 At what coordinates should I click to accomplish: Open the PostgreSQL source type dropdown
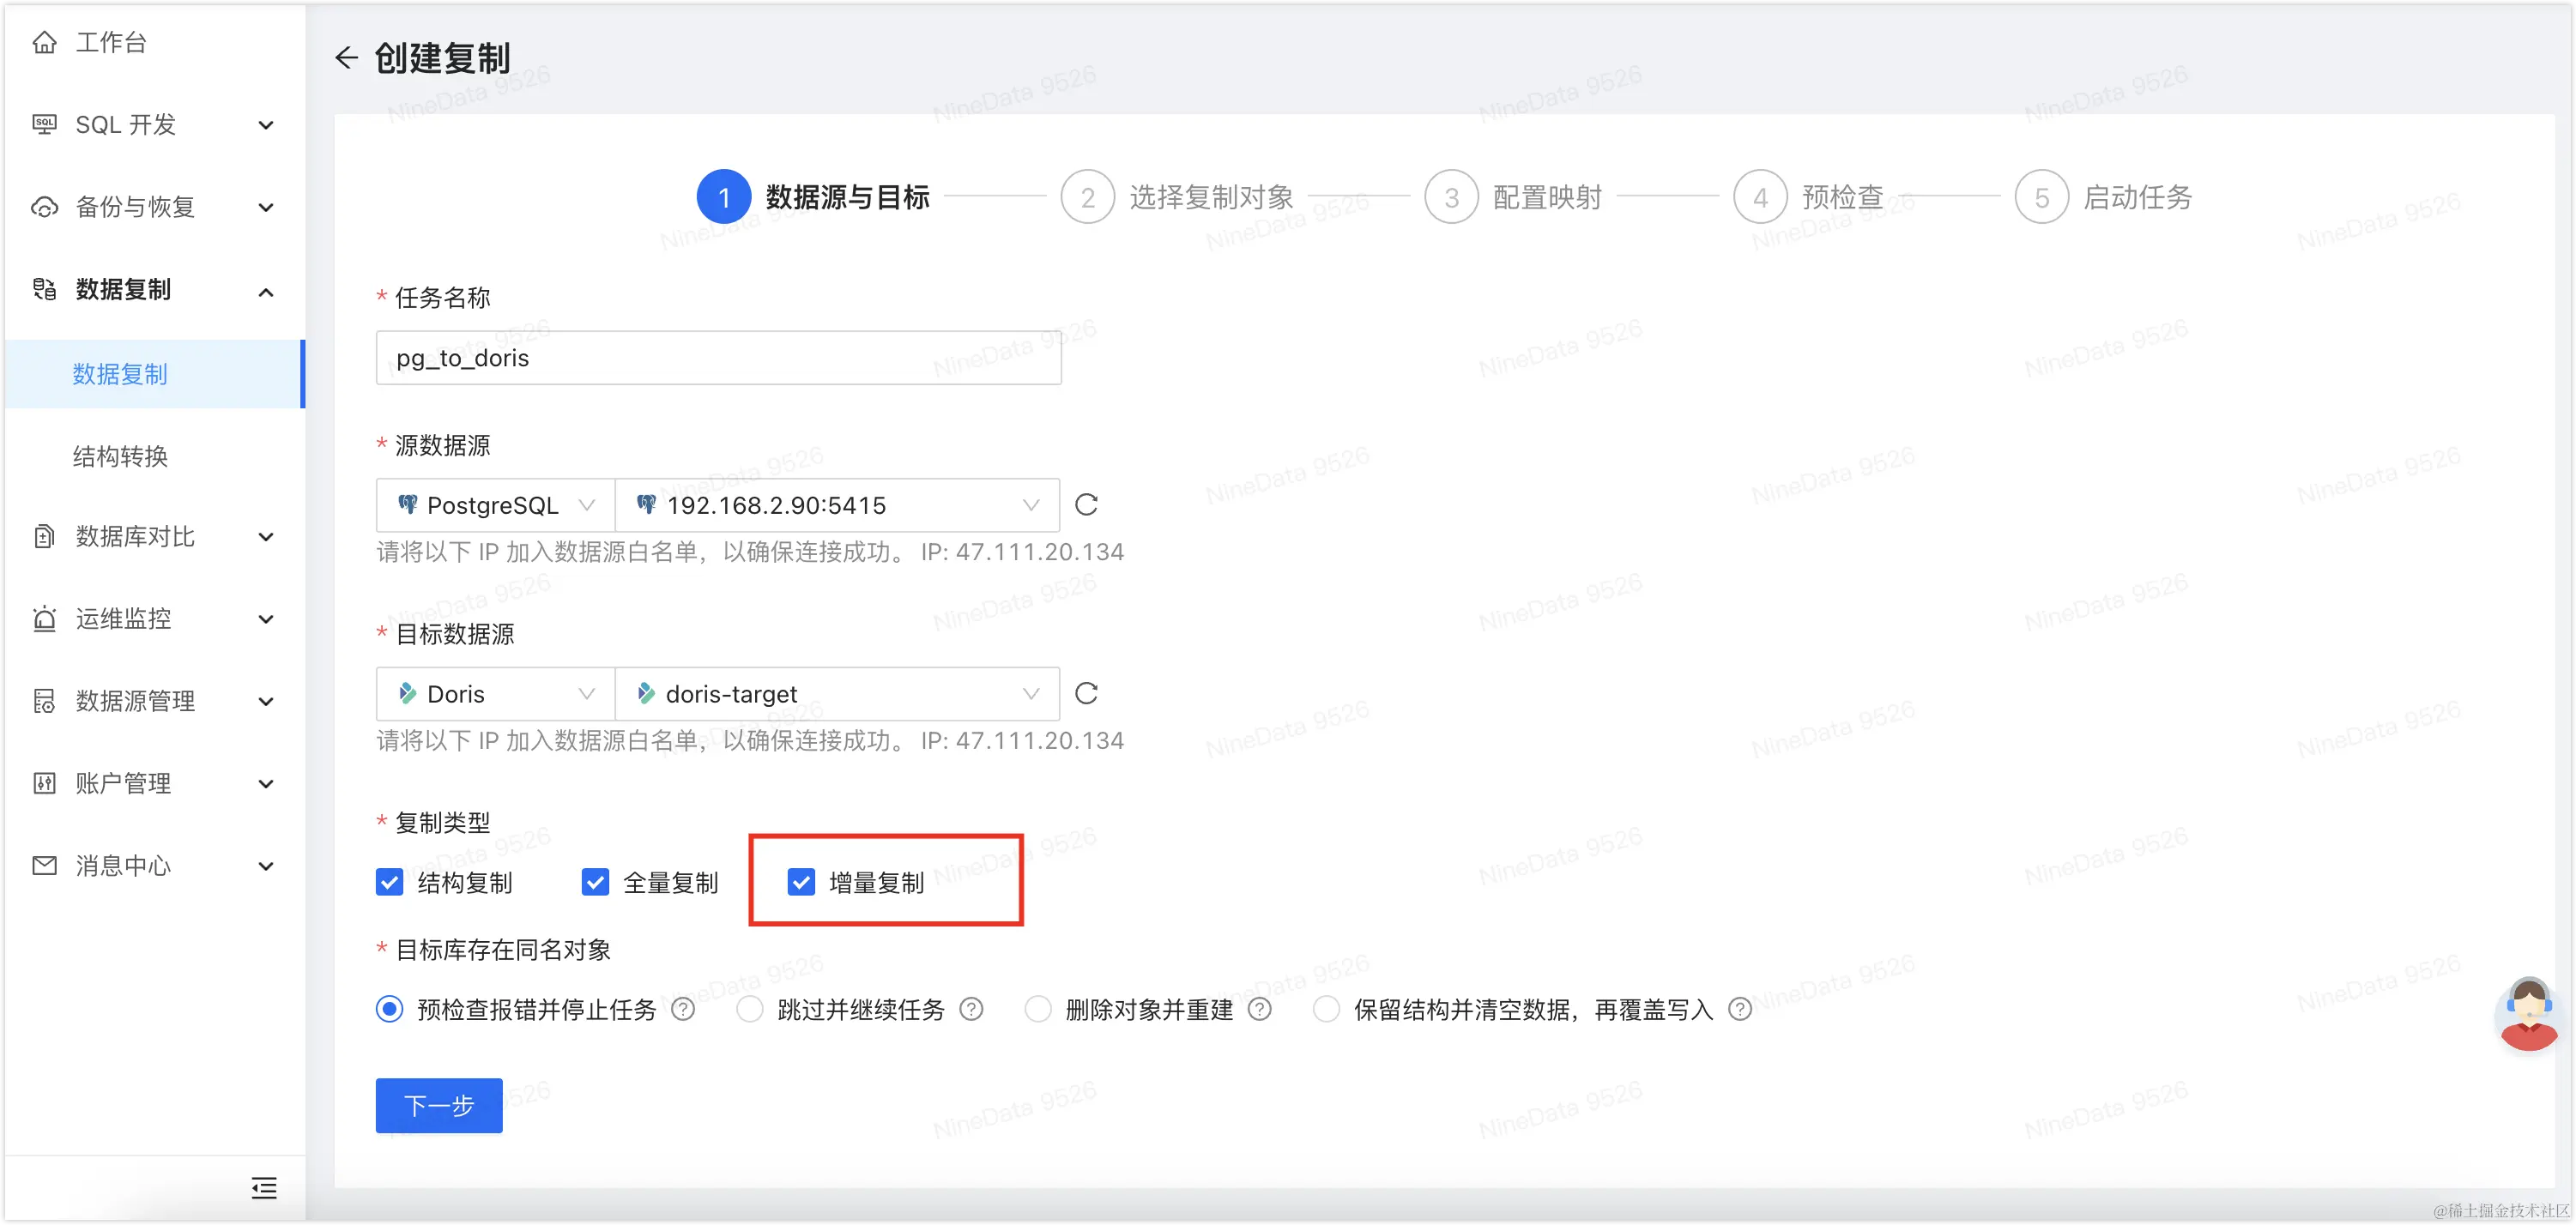(x=496, y=506)
